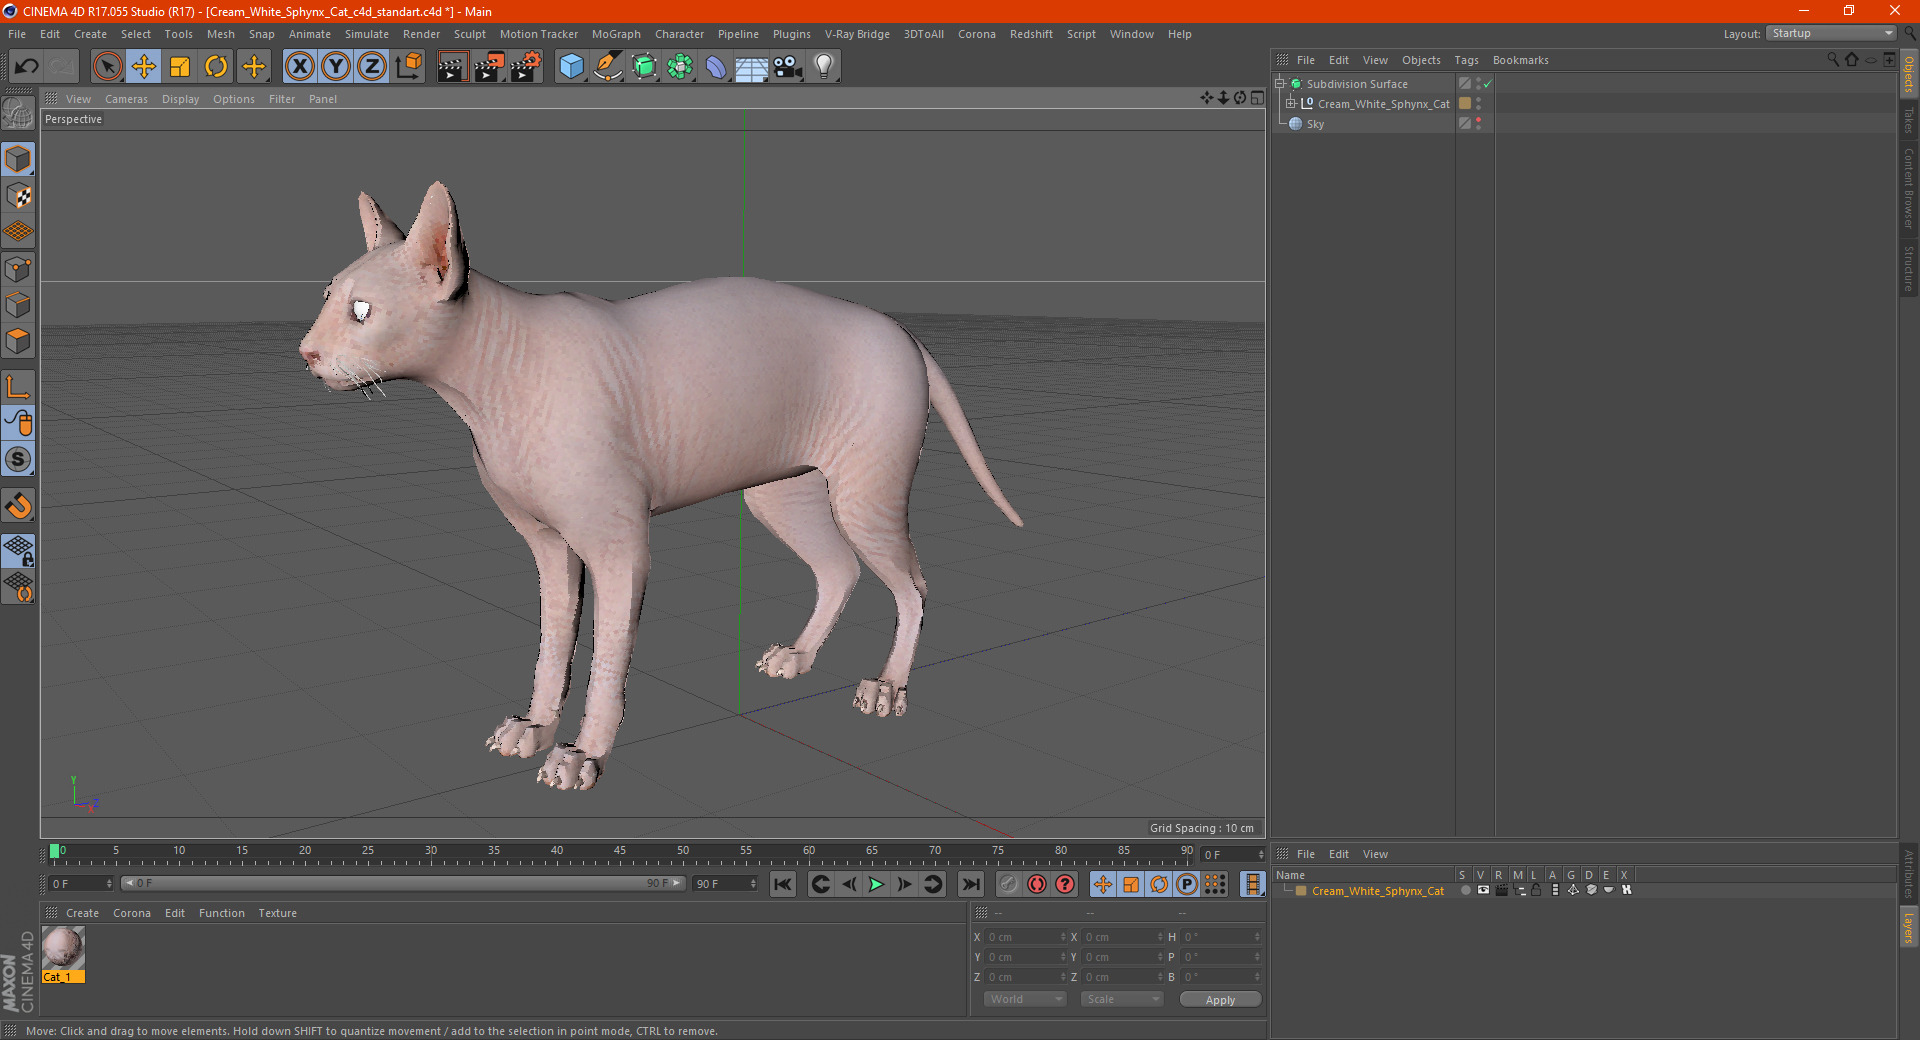Toggle Subdivision Surface enable checkmark

1488,84
